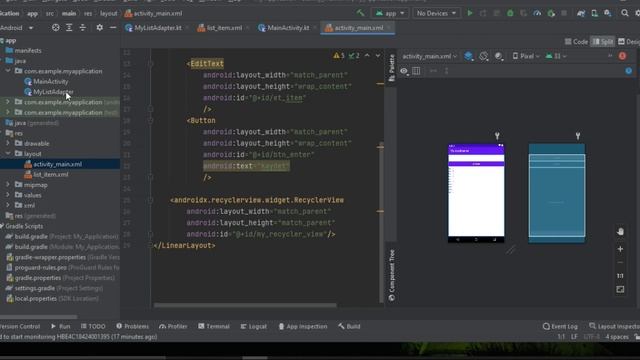Click the red error indicator in design toolbar

click(x=622, y=56)
